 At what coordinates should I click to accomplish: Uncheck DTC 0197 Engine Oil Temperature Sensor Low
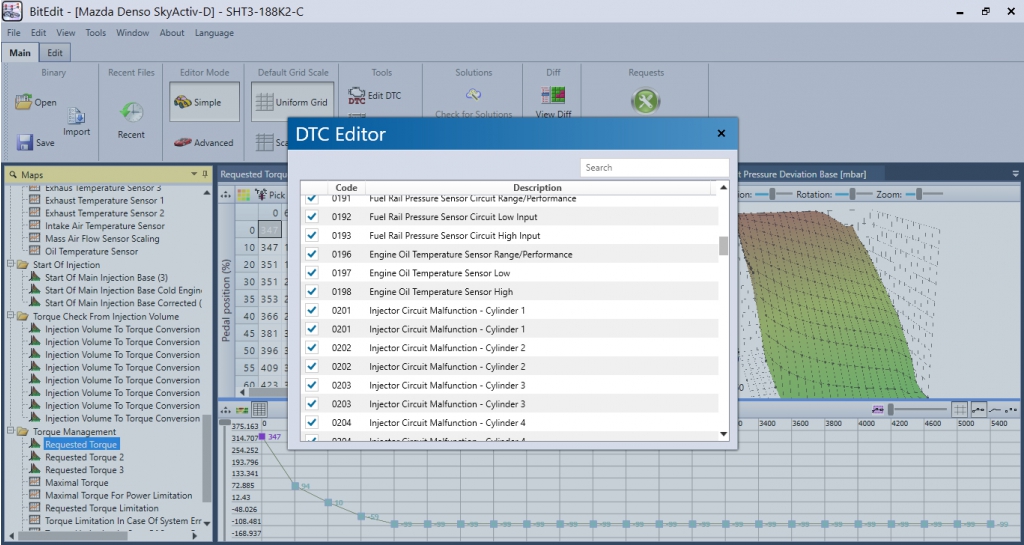pyautogui.click(x=312, y=273)
